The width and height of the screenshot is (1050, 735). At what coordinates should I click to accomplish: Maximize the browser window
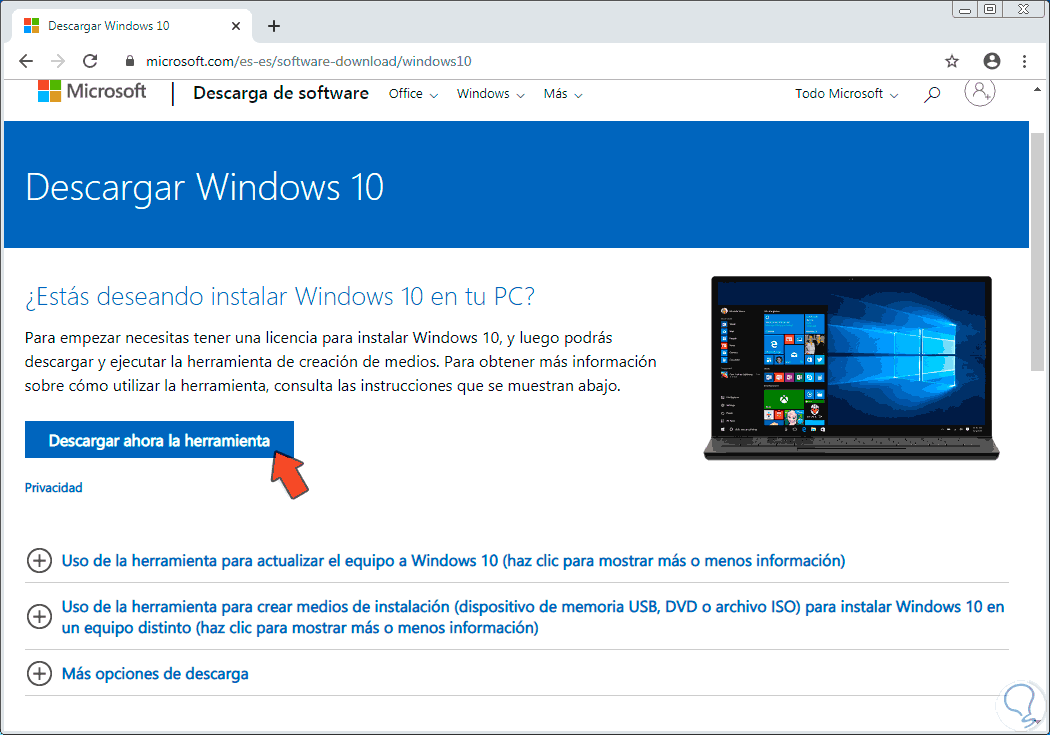(990, 9)
